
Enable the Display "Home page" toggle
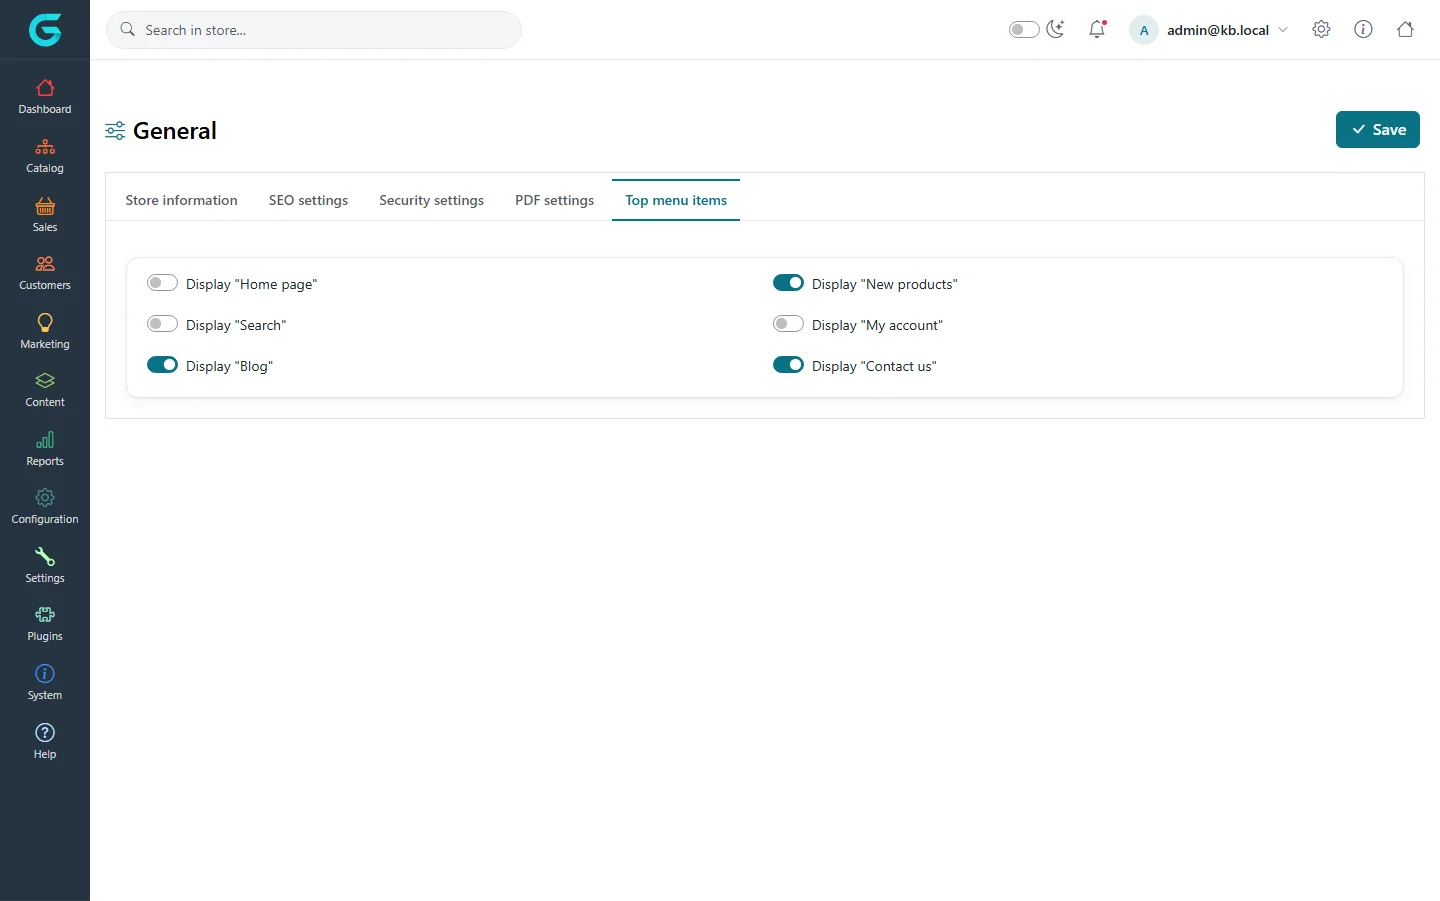[162, 283]
